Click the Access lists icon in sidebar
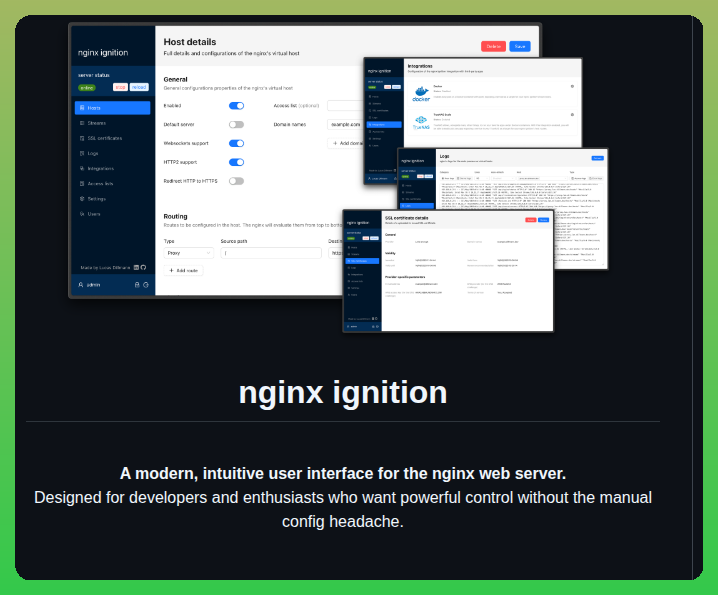The width and height of the screenshot is (718, 595). [x=82, y=184]
